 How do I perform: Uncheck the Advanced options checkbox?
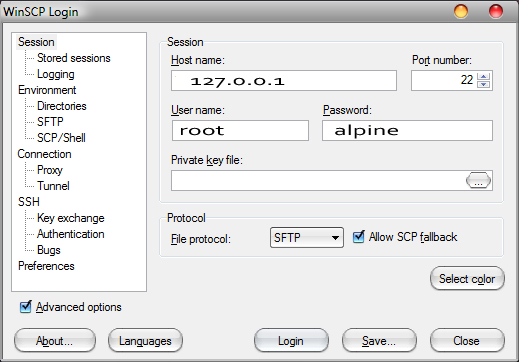(x=25, y=307)
